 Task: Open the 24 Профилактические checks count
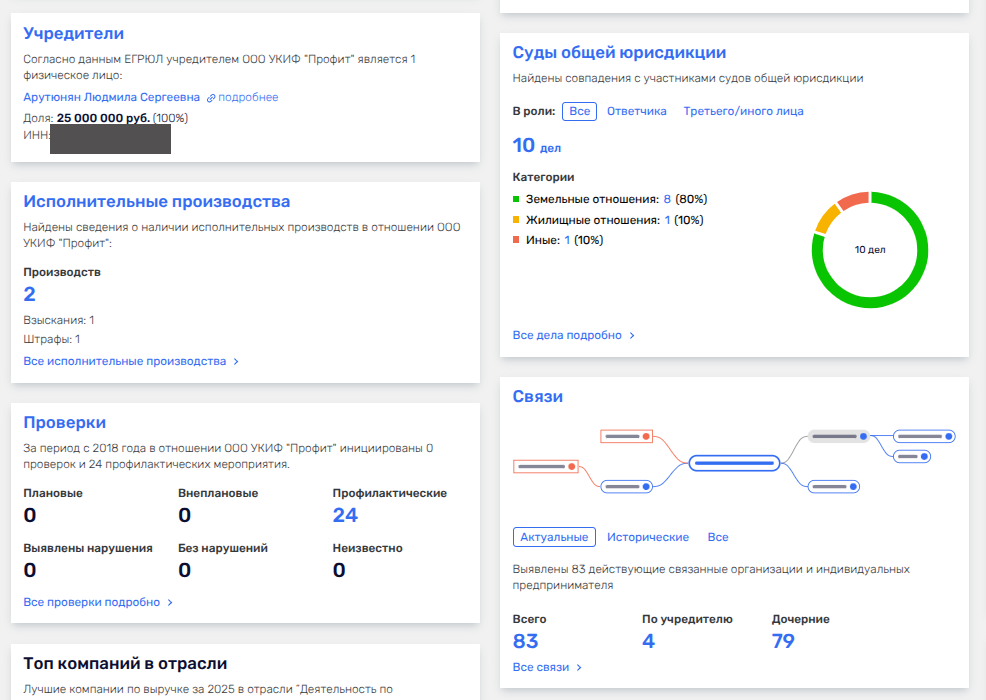345,515
